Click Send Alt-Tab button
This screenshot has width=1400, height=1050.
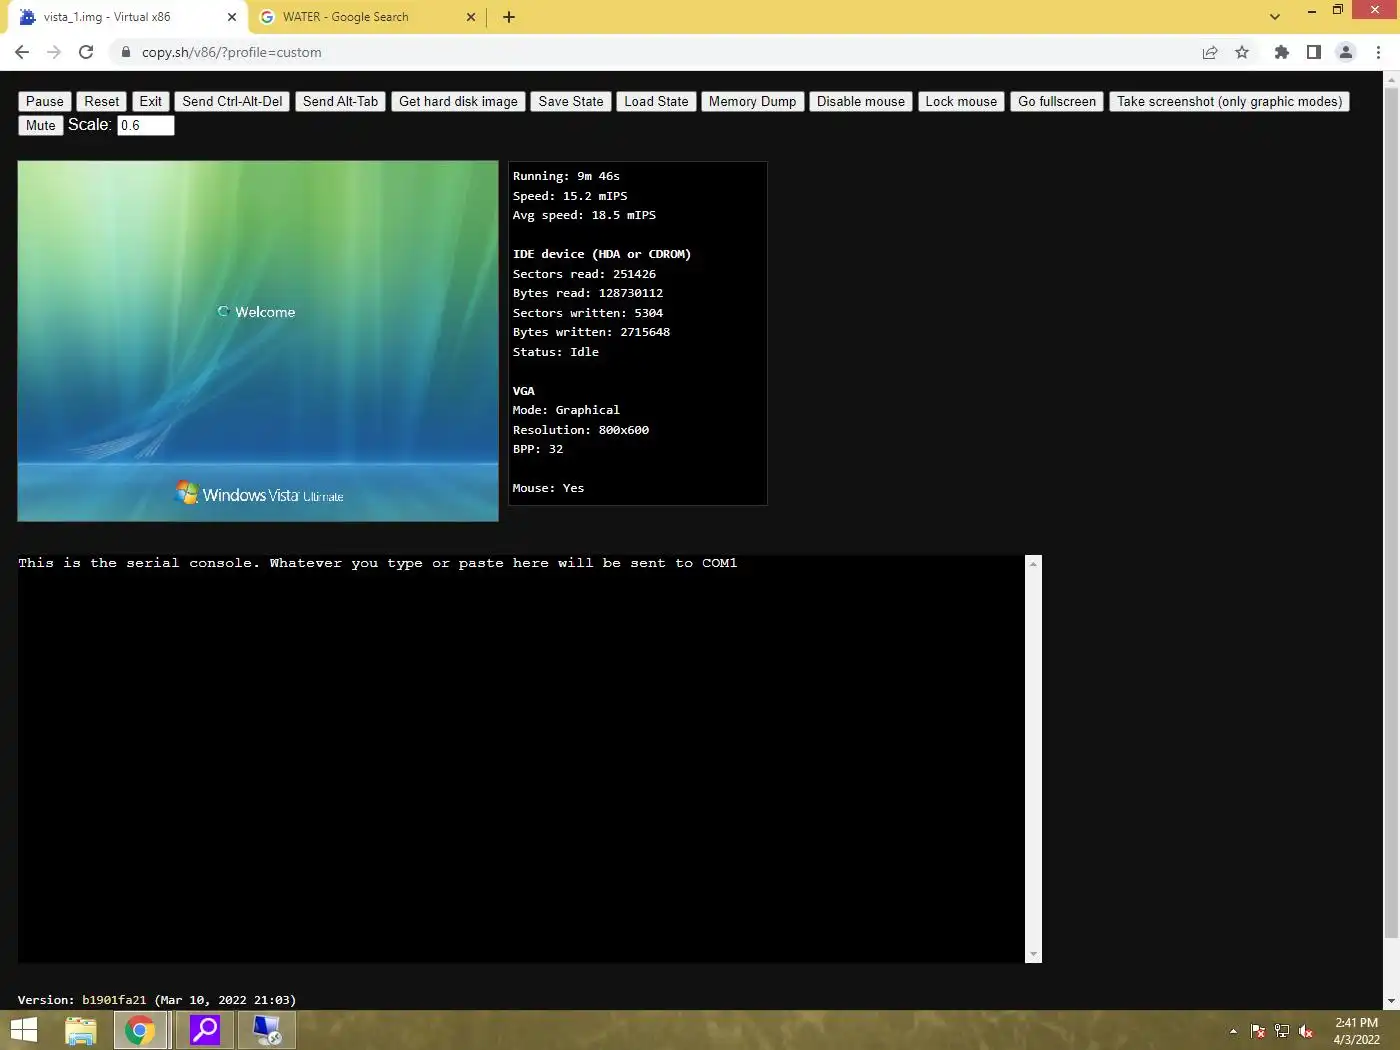pos(340,101)
